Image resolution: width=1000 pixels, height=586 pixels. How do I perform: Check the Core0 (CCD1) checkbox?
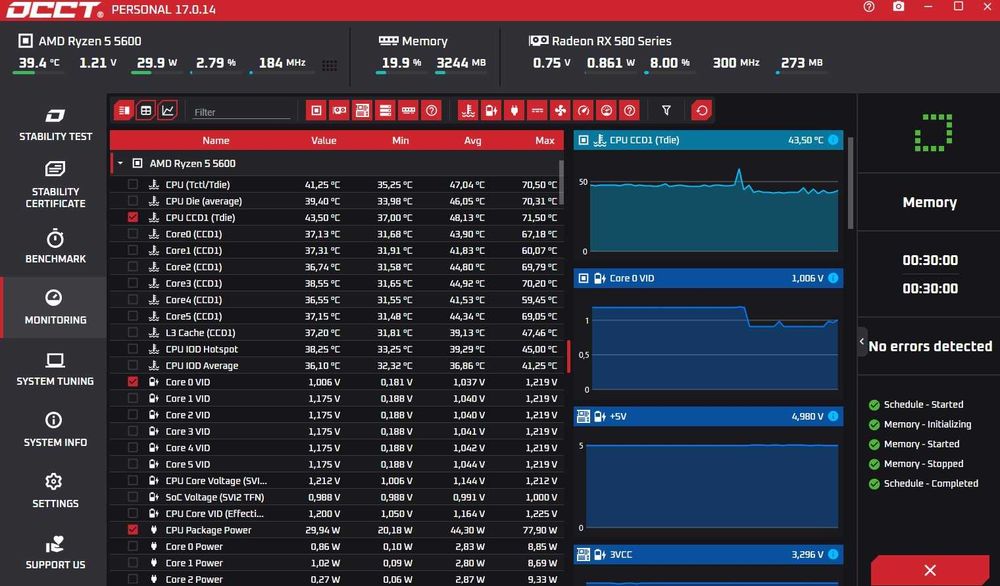133,234
